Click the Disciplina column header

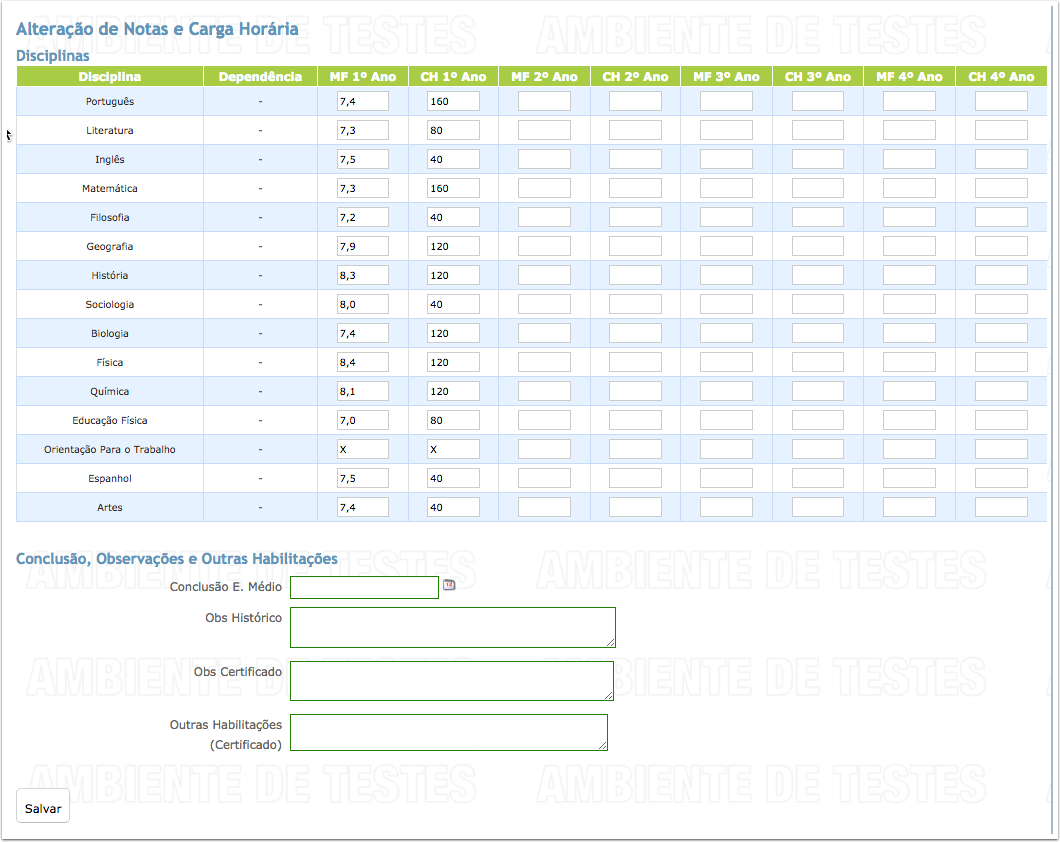tap(110, 76)
